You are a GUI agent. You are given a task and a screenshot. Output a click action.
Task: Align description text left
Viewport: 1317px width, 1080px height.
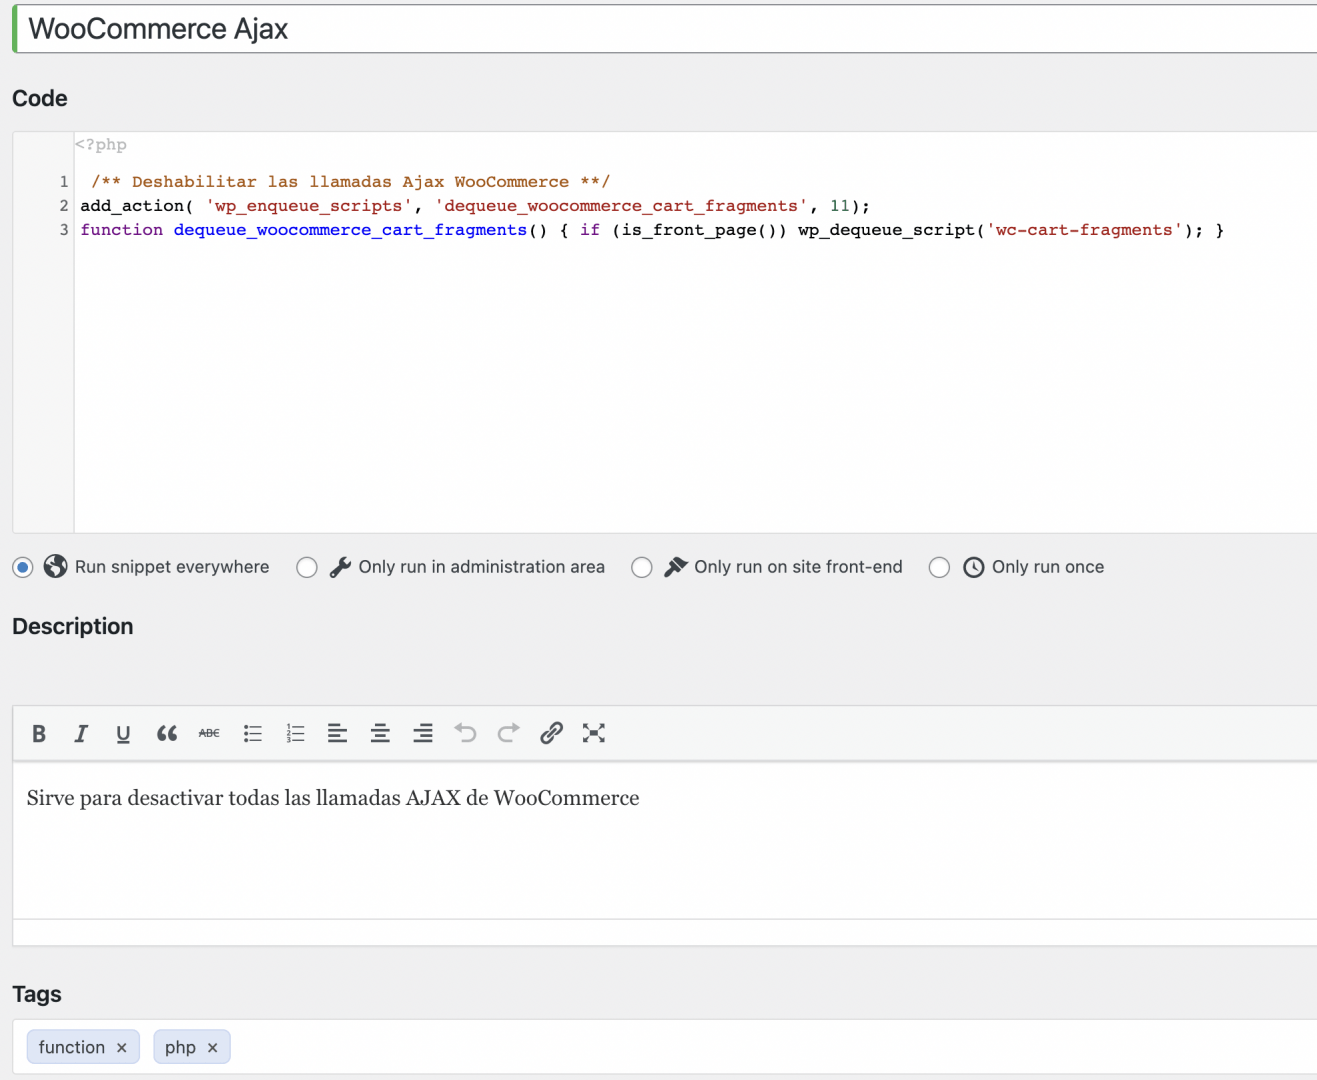point(338,734)
